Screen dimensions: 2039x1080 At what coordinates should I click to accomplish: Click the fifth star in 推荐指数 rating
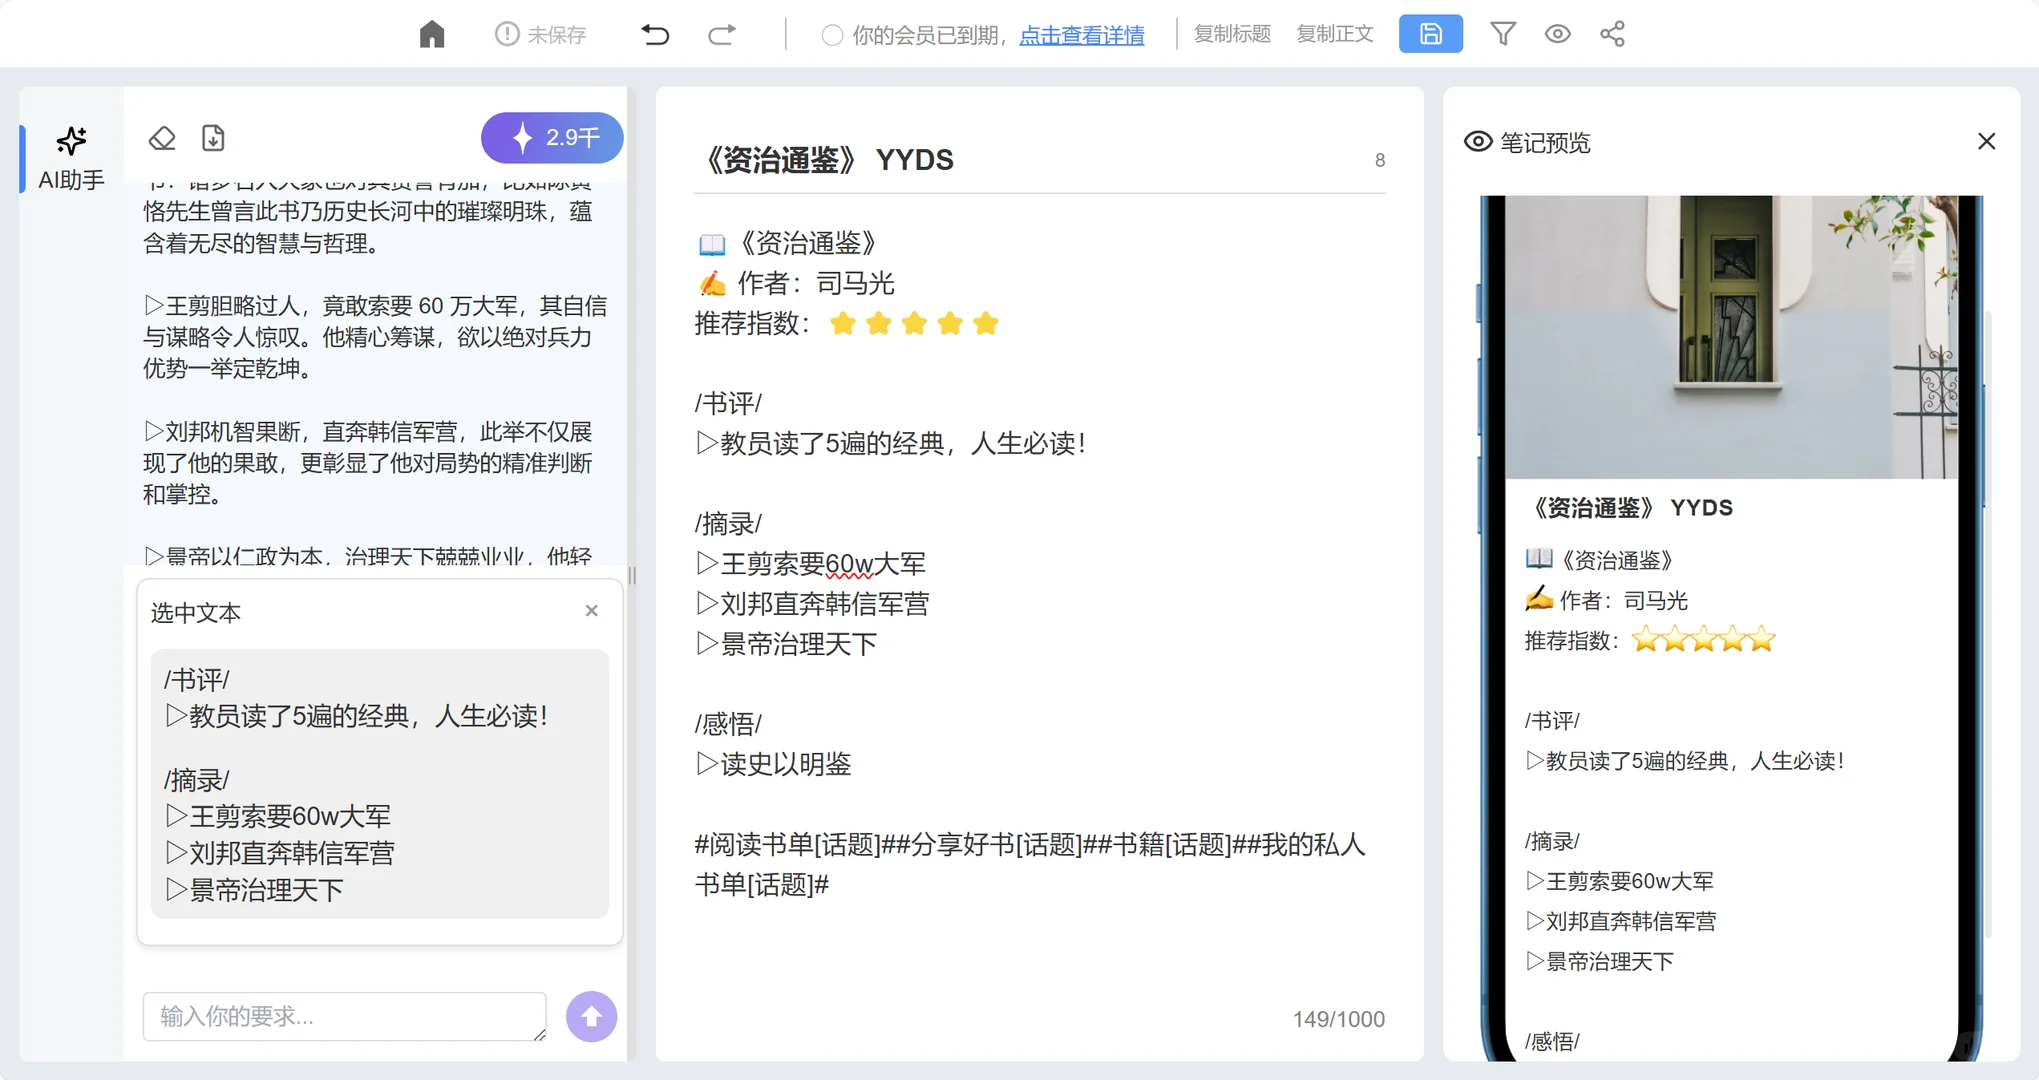[x=986, y=323]
